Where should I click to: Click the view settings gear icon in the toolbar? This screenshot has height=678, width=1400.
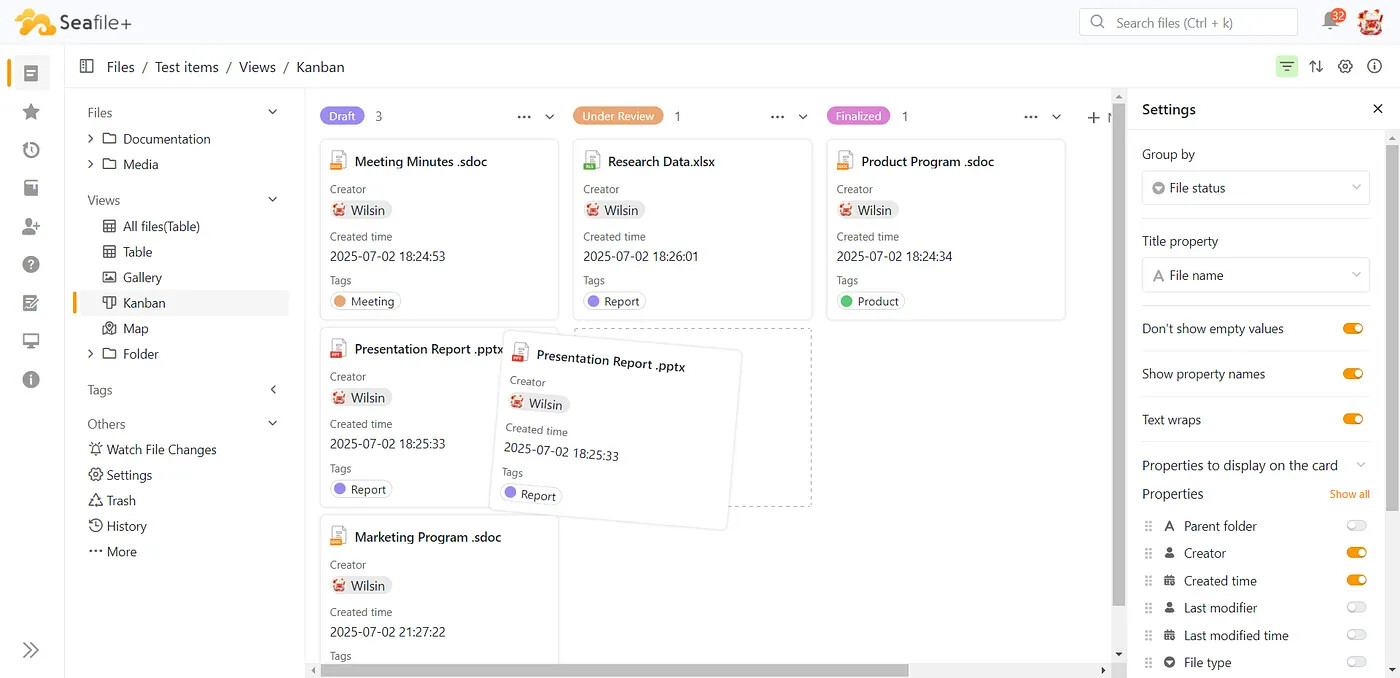1345,67
